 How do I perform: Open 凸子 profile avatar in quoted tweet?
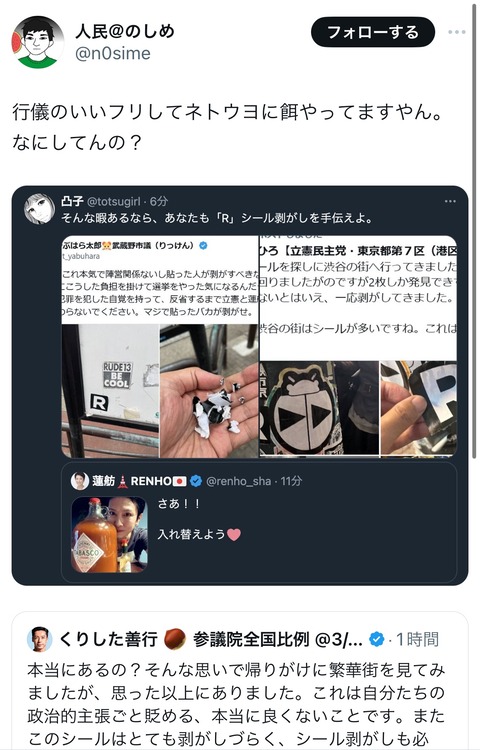(x=39, y=209)
